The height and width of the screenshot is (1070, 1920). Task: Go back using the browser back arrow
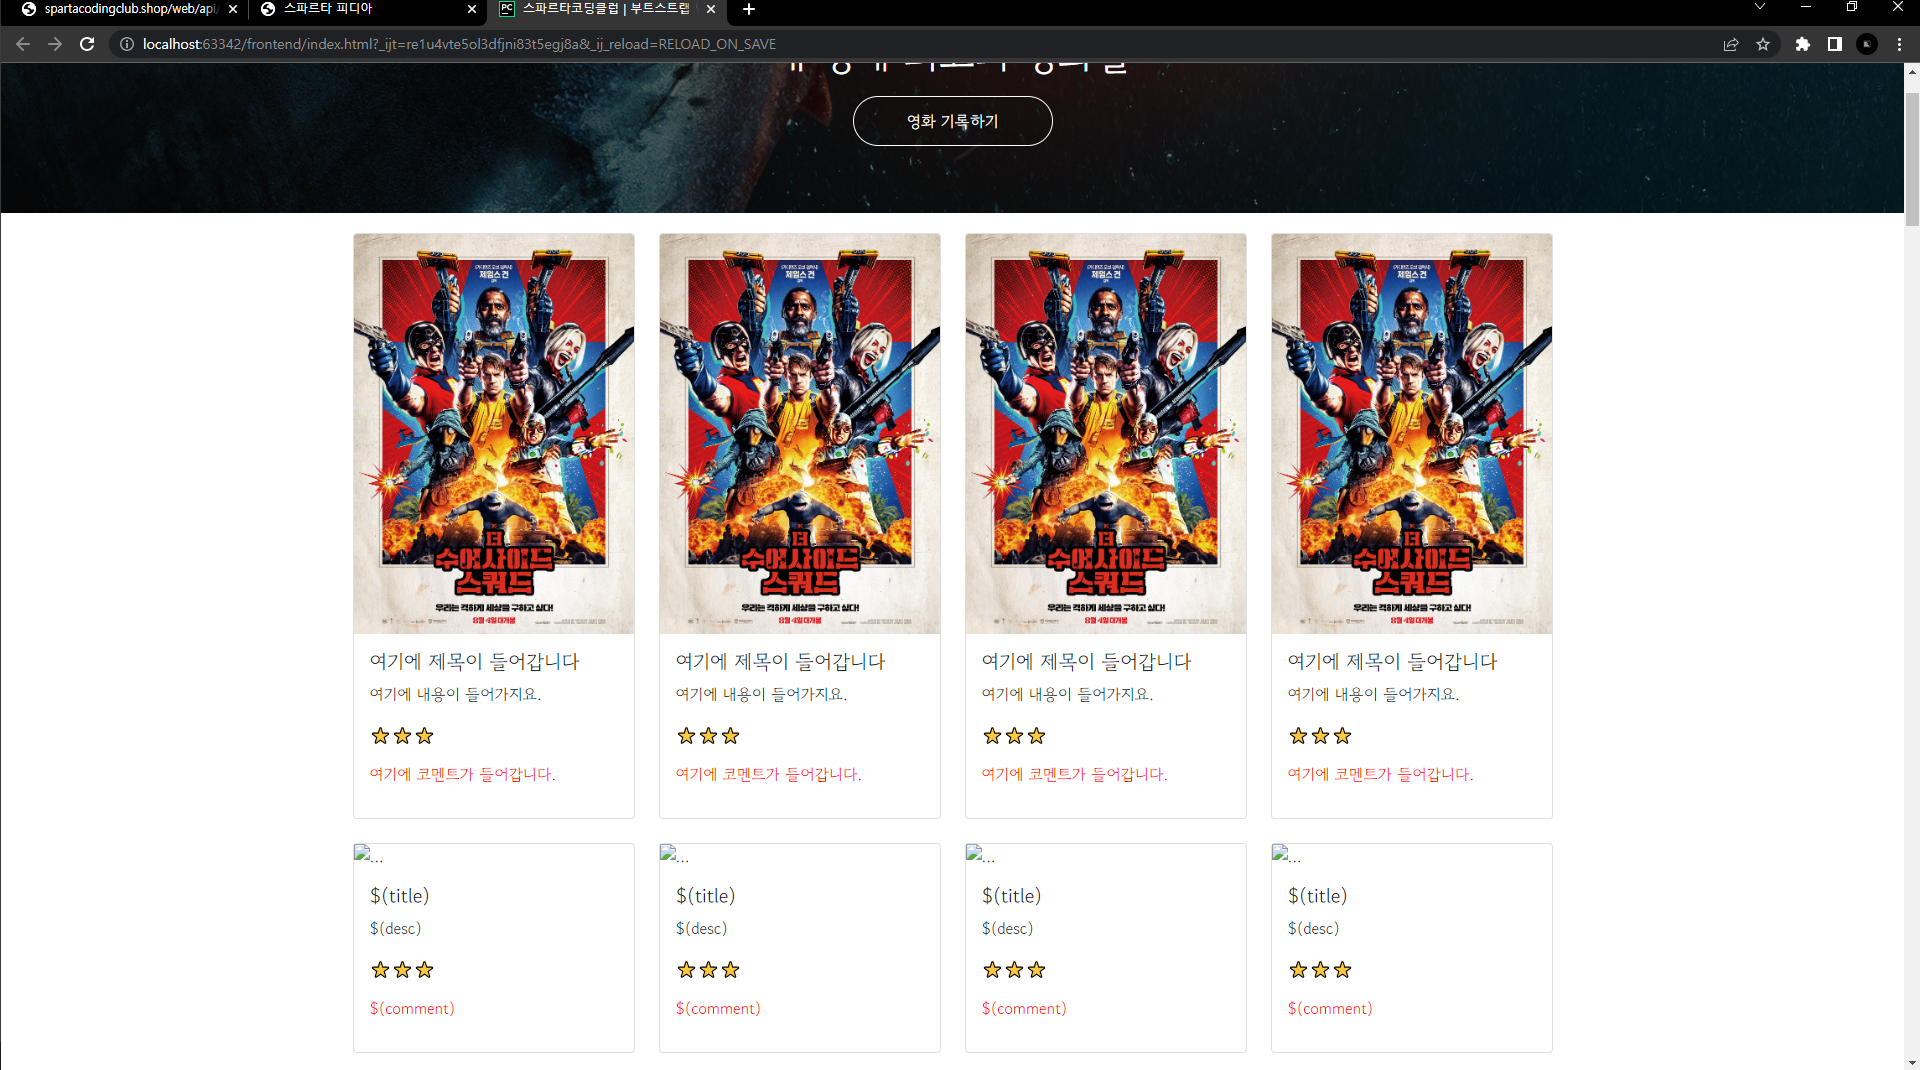click(23, 44)
